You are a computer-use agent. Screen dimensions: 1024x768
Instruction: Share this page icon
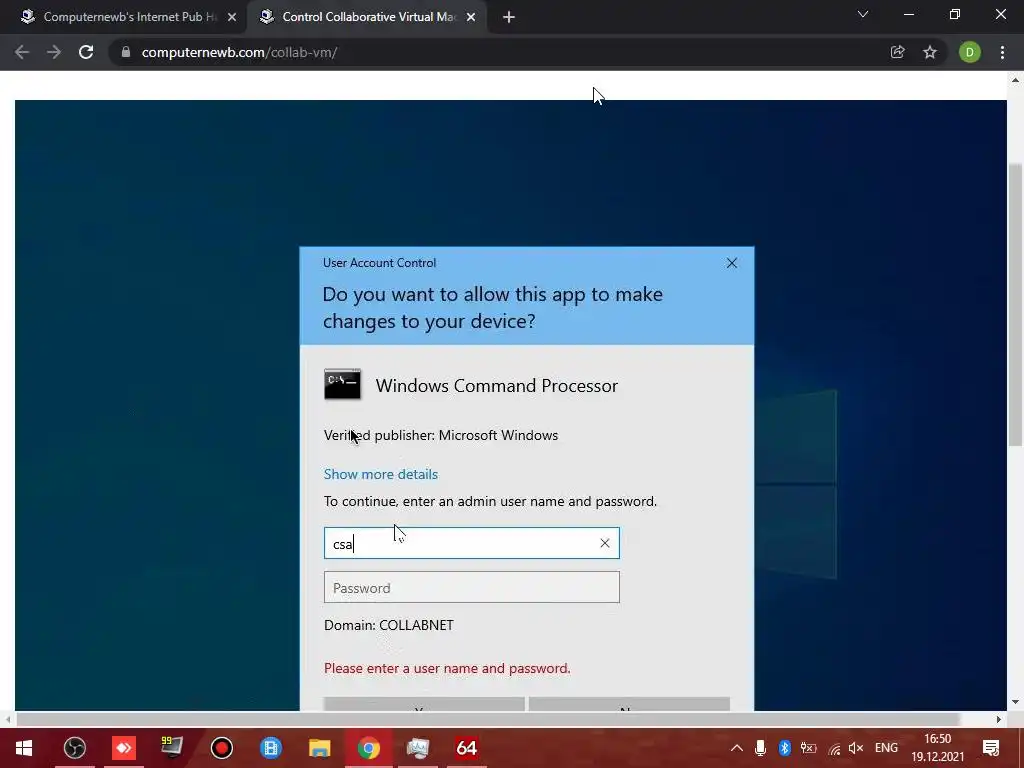pyautogui.click(x=898, y=52)
